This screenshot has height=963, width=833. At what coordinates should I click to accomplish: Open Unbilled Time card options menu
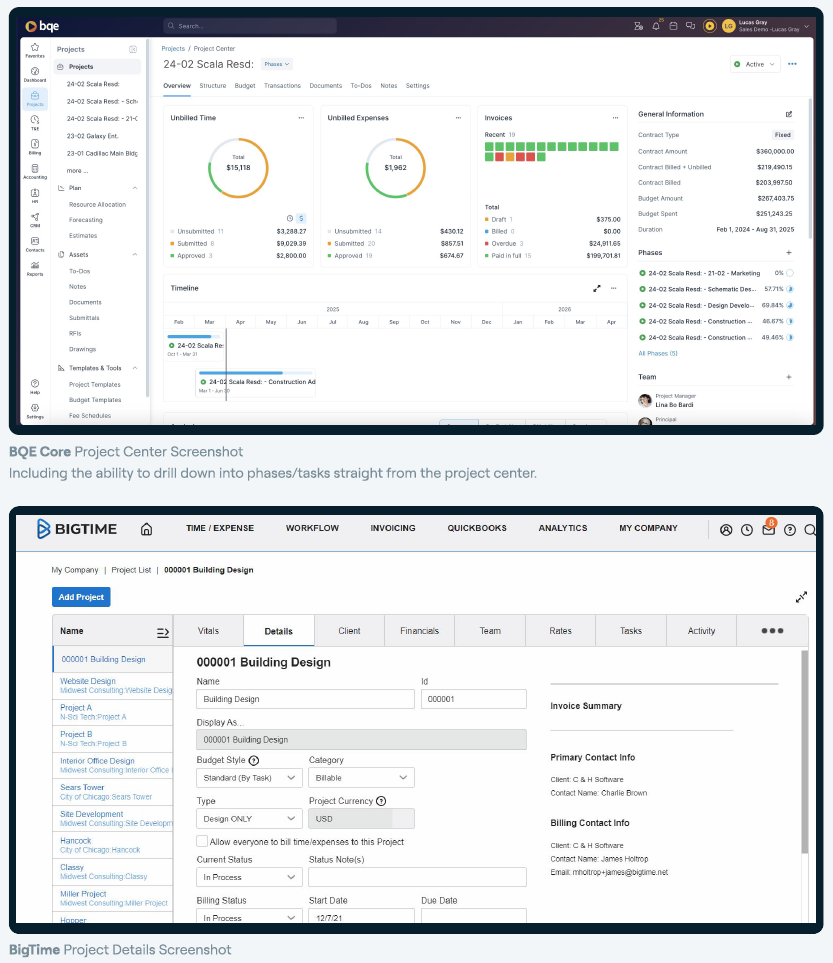click(301, 118)
